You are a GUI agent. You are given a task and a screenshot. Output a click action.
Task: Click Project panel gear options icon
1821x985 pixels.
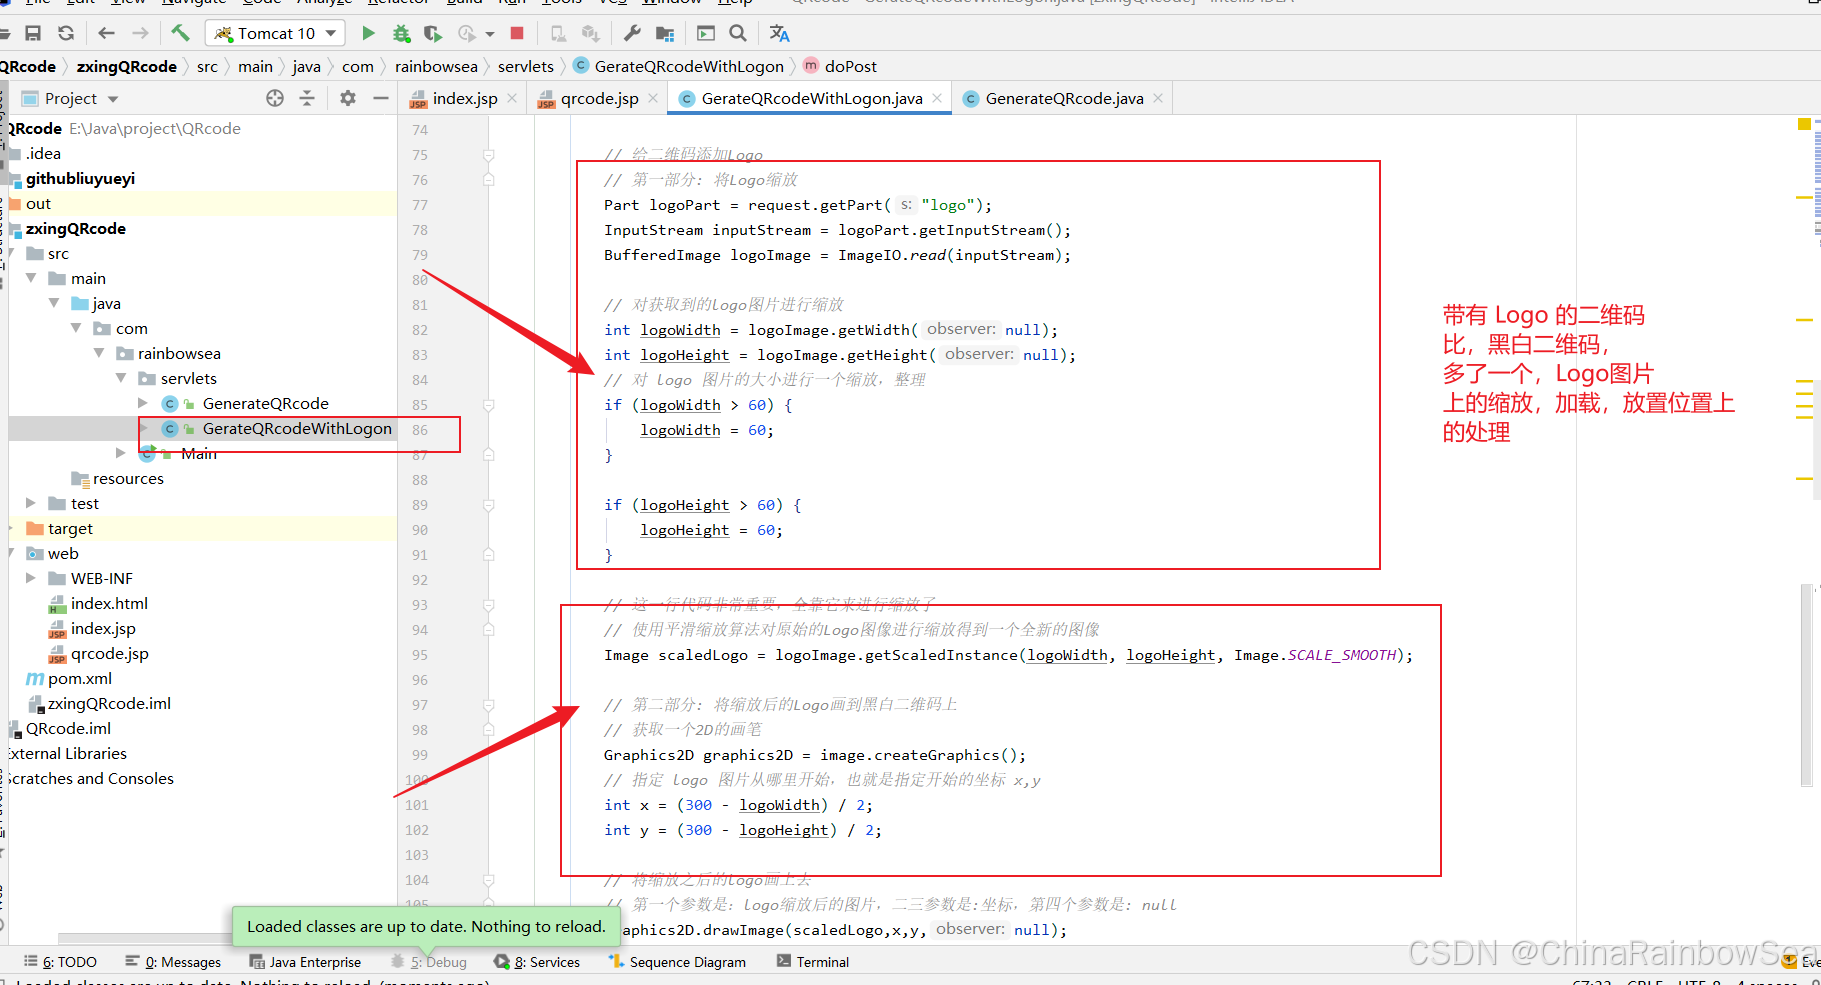pos(348,98)
